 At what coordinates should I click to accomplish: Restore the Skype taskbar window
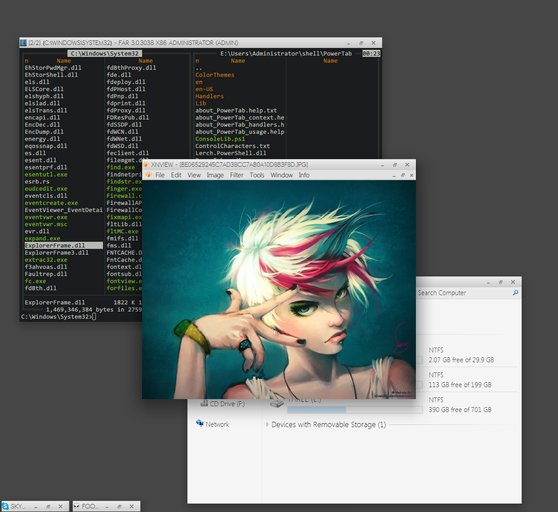tap(48, 506)
